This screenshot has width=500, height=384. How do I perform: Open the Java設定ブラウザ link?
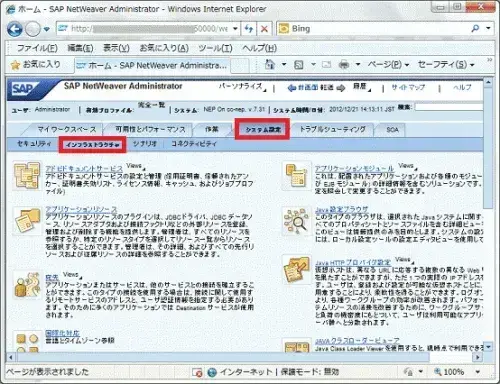coord(342,210)
